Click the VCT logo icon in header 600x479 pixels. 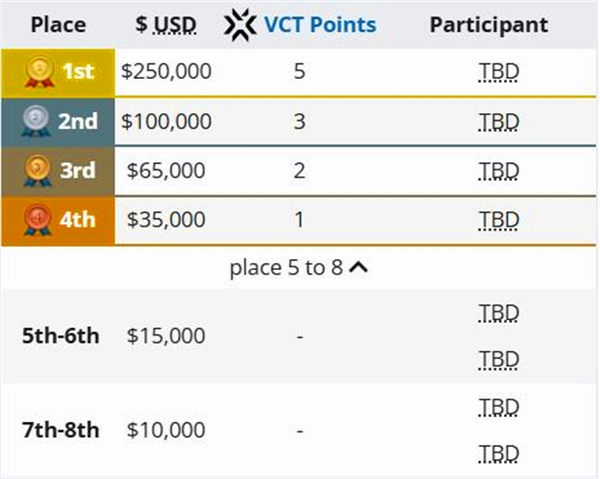(x=240, y=24)
